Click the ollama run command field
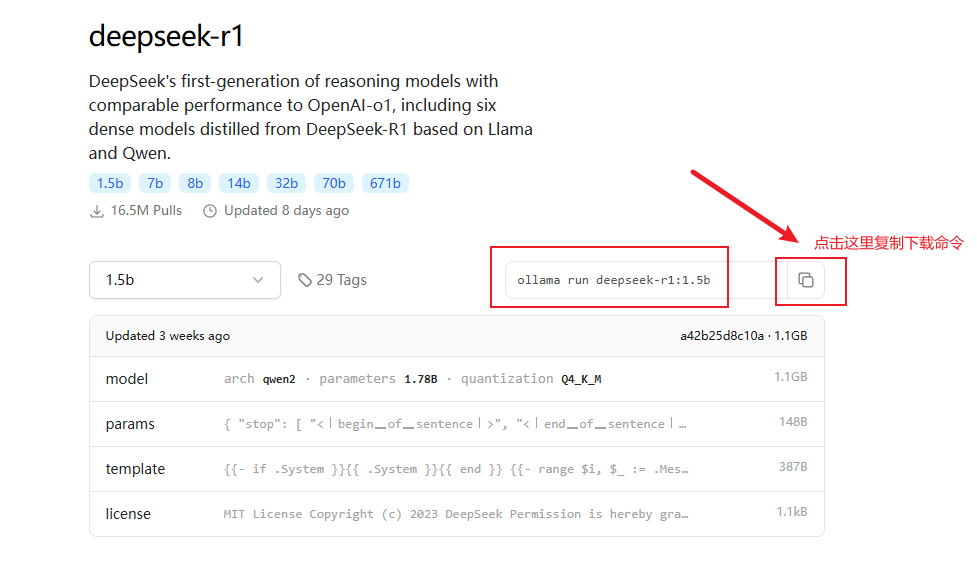 [614, 280]
